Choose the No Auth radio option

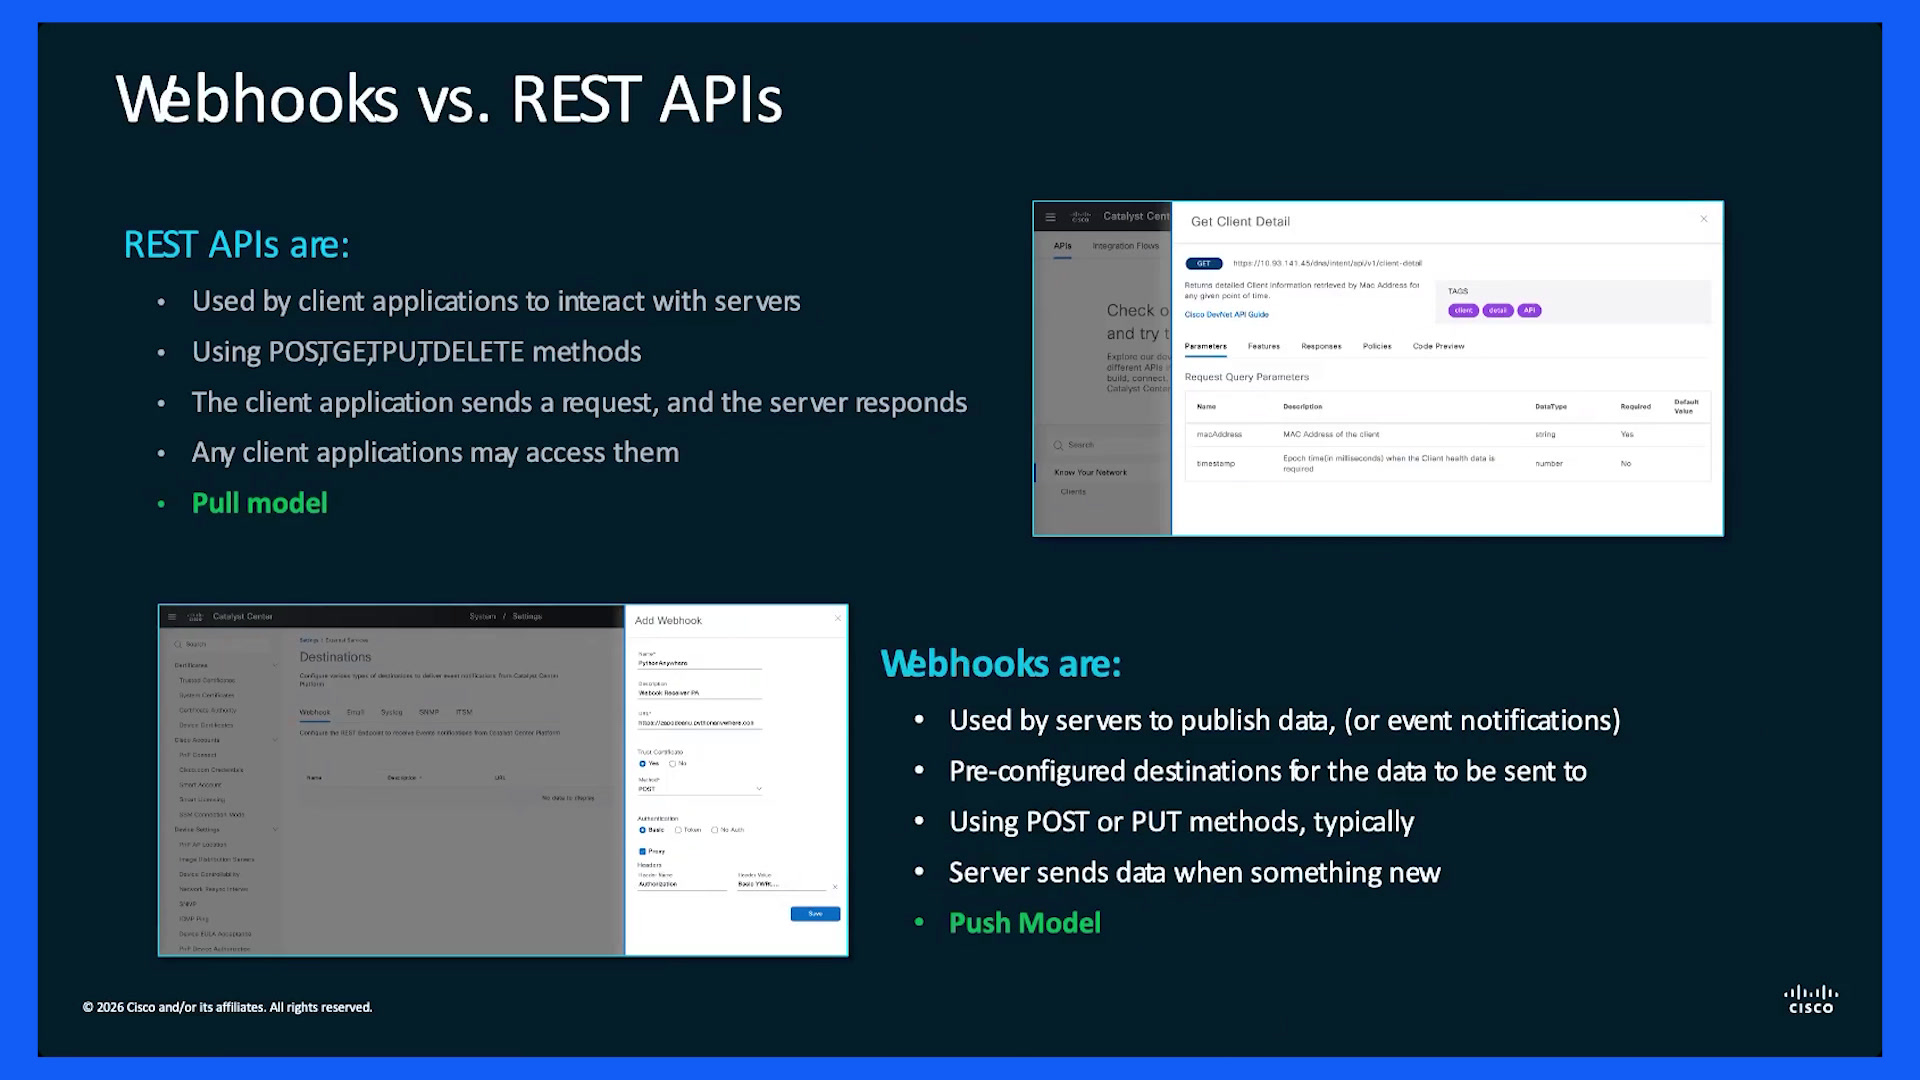(x=714, y=830)
